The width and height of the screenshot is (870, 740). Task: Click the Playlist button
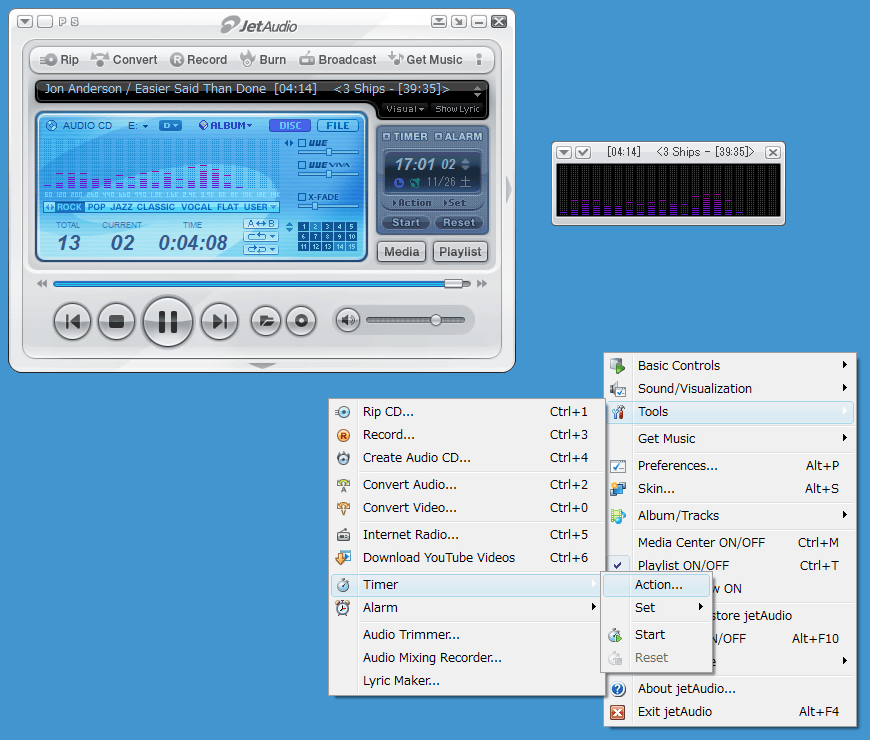[x=460, y=252]
